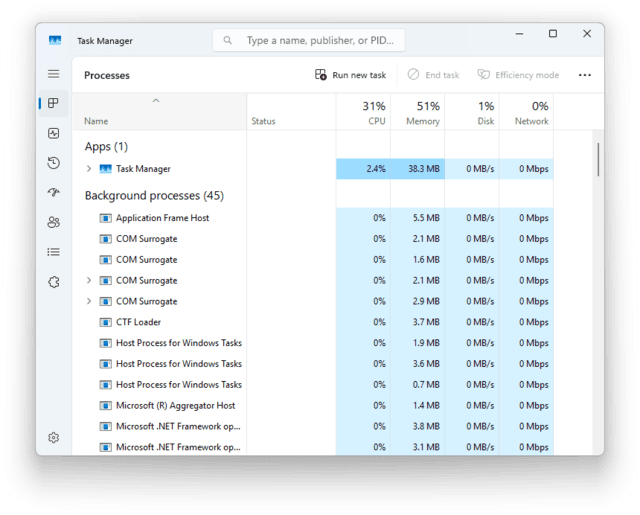Click the Apps (1) group heading

[x=106, y=147]
